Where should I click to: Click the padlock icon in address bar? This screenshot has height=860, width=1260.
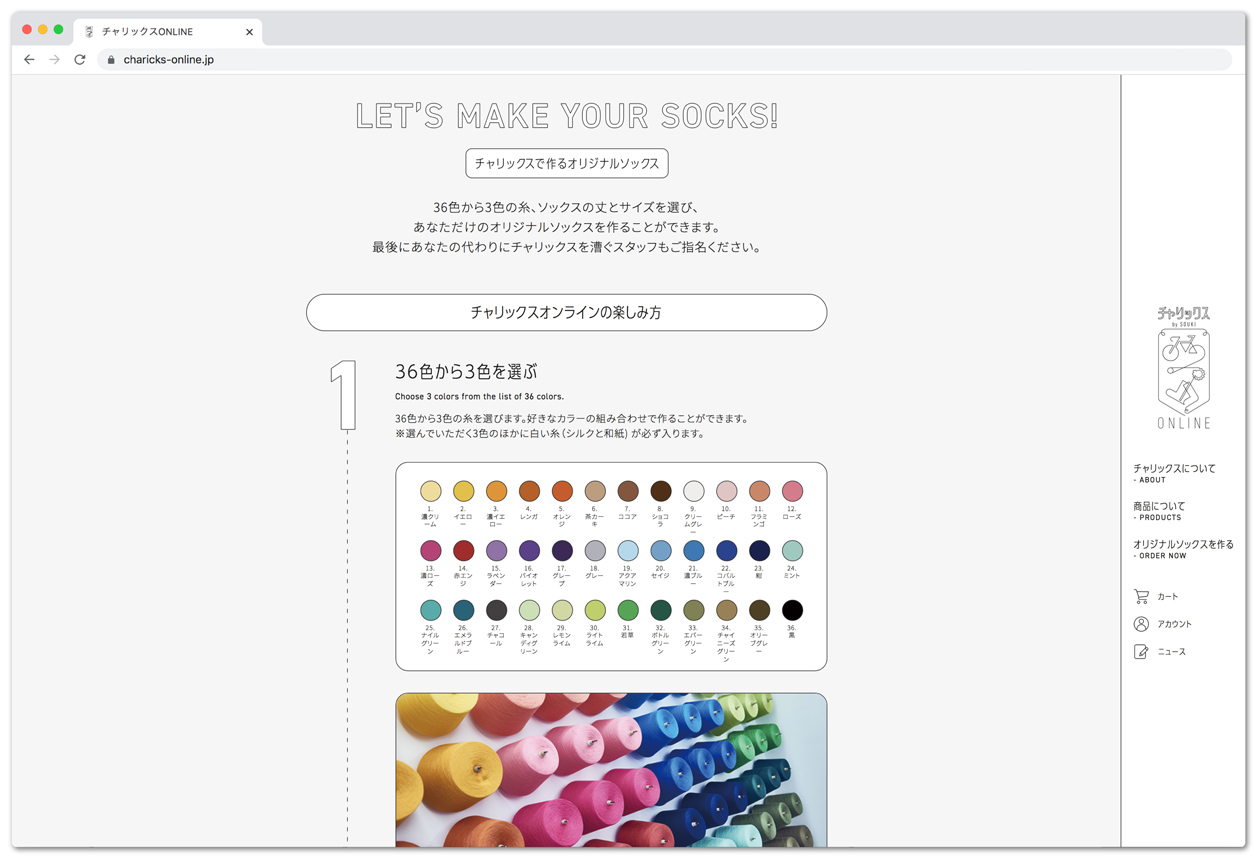click(x=111, y=60)
